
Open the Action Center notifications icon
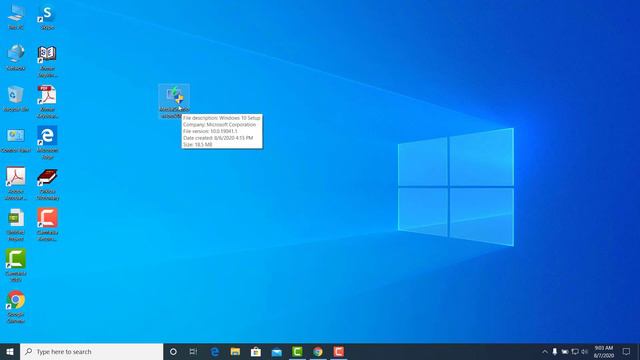point(627,351)
